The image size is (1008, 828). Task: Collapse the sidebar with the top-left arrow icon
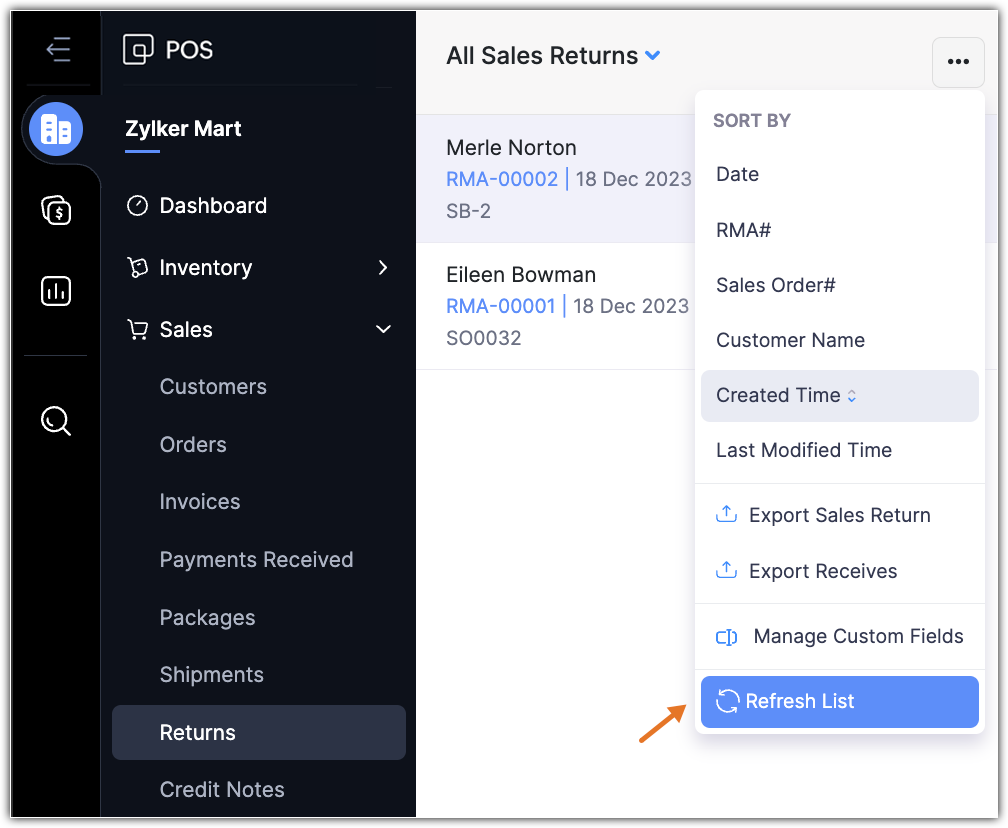58,49
